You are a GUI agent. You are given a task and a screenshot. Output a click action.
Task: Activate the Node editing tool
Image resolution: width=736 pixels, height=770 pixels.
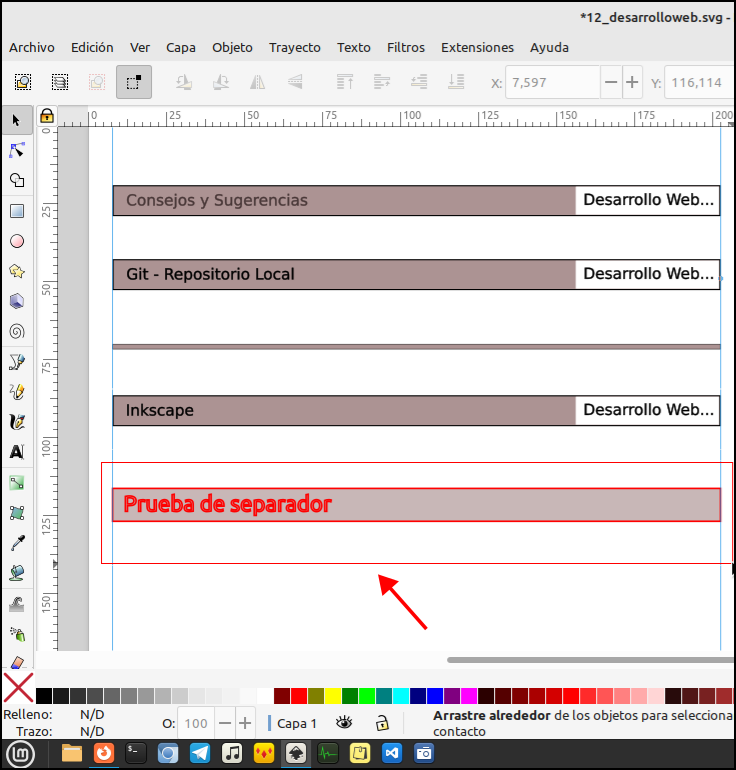click(x=17, y=150)
